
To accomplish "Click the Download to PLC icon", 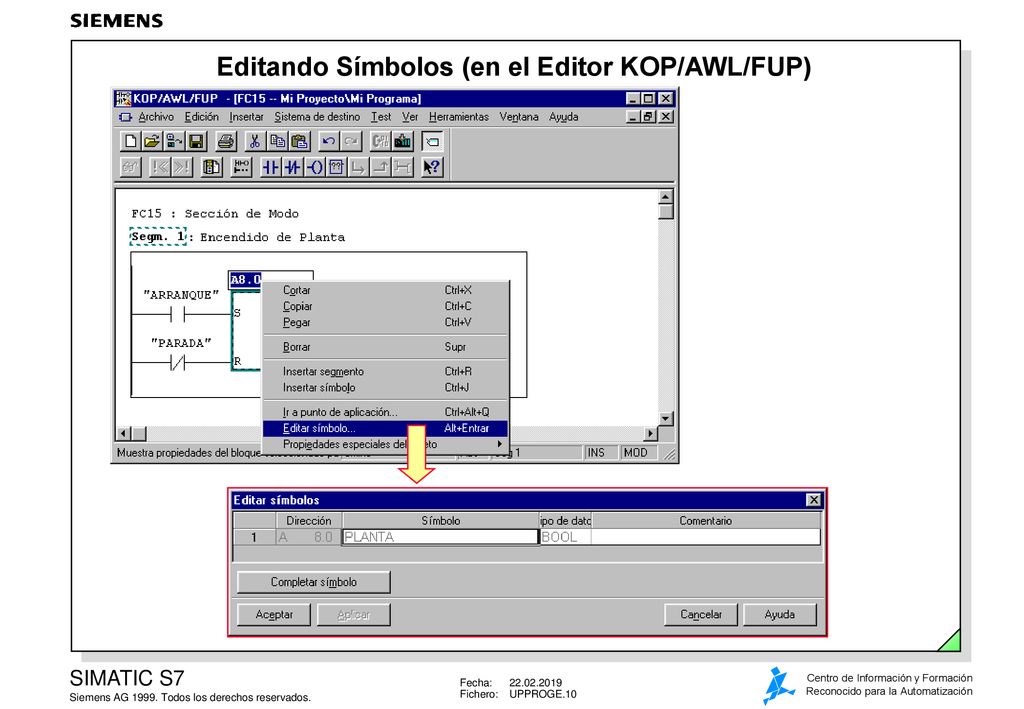I will click(x=403, y=141).
